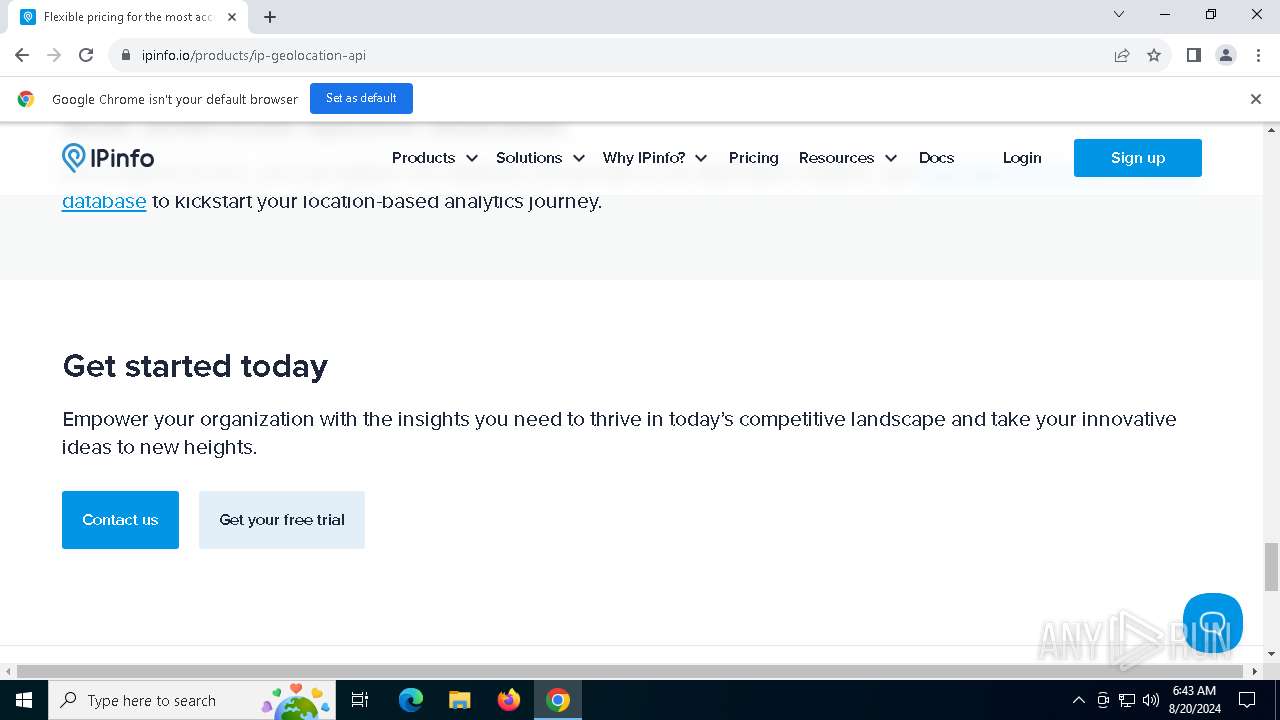
Task: Click the Login link
Action: (1022, 158)
